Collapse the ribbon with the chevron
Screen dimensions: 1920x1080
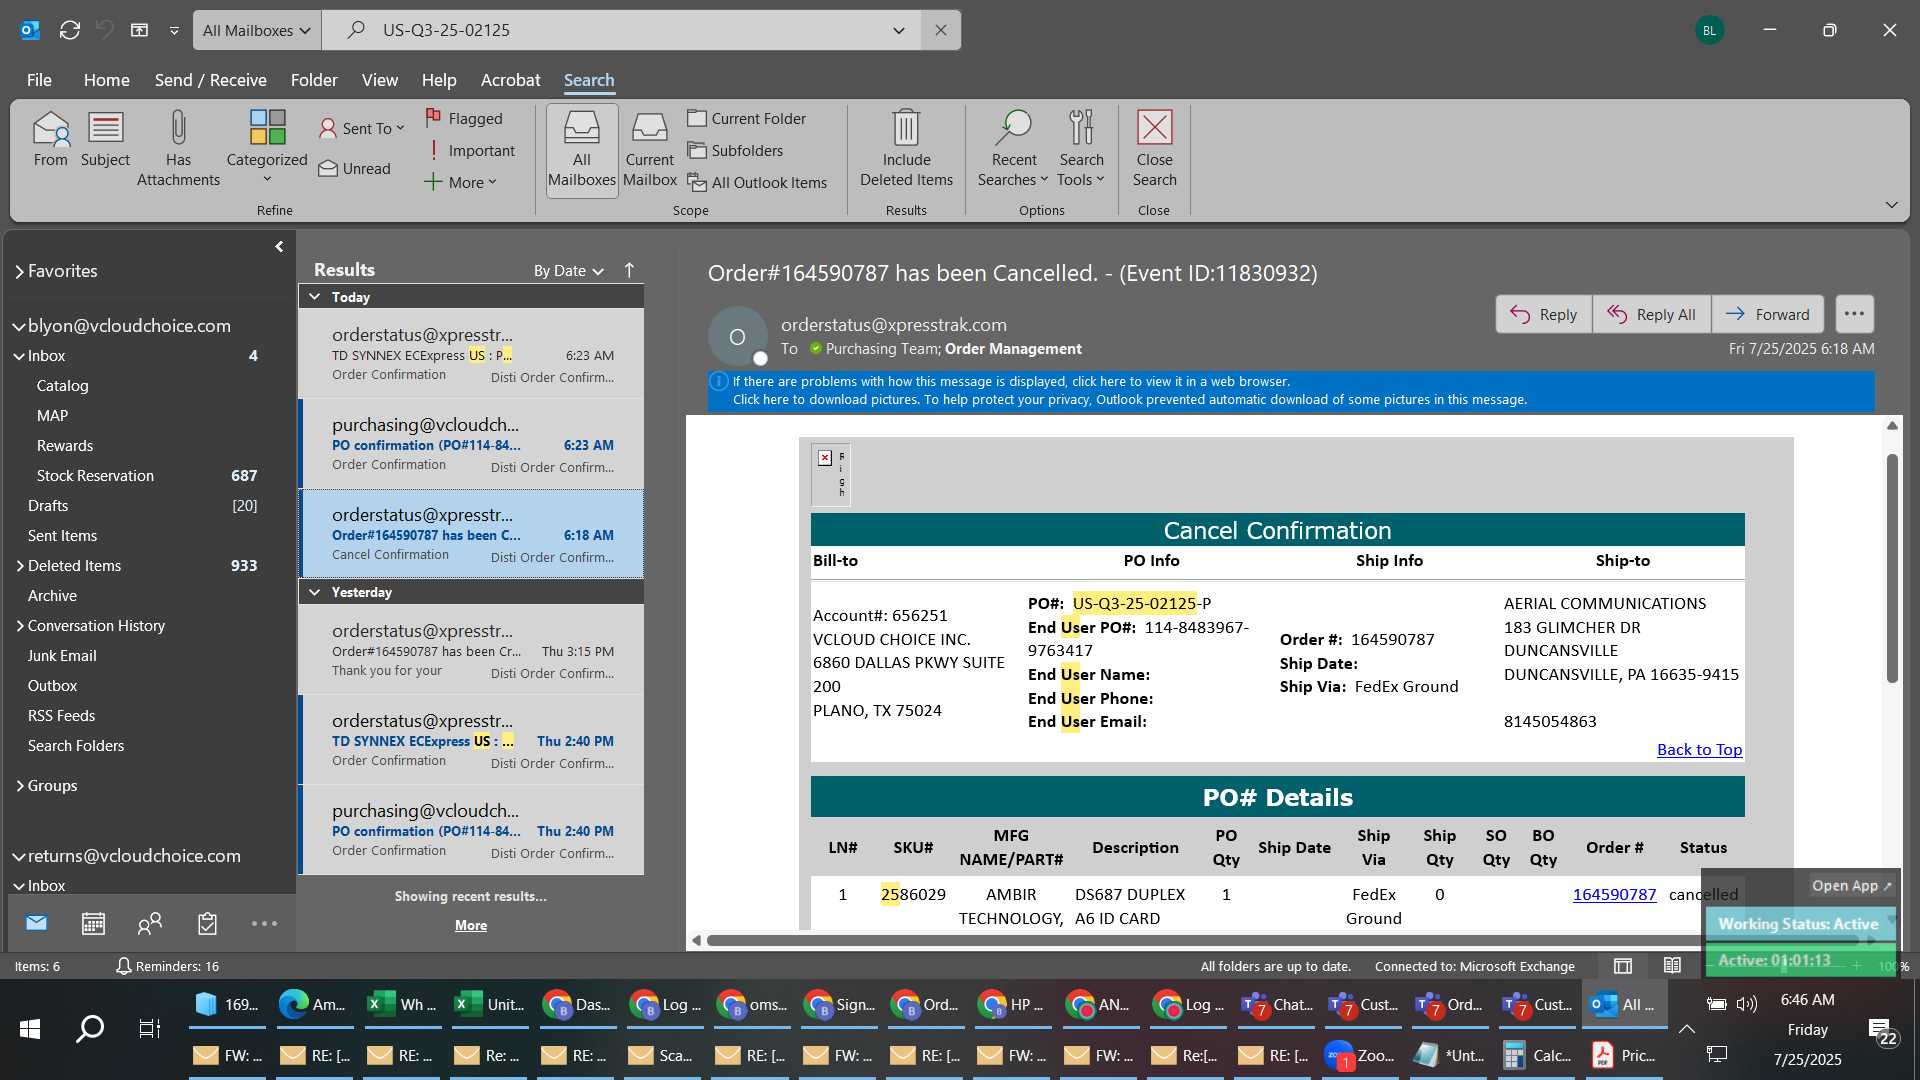pyautogui.click(x=1891, y=205)
